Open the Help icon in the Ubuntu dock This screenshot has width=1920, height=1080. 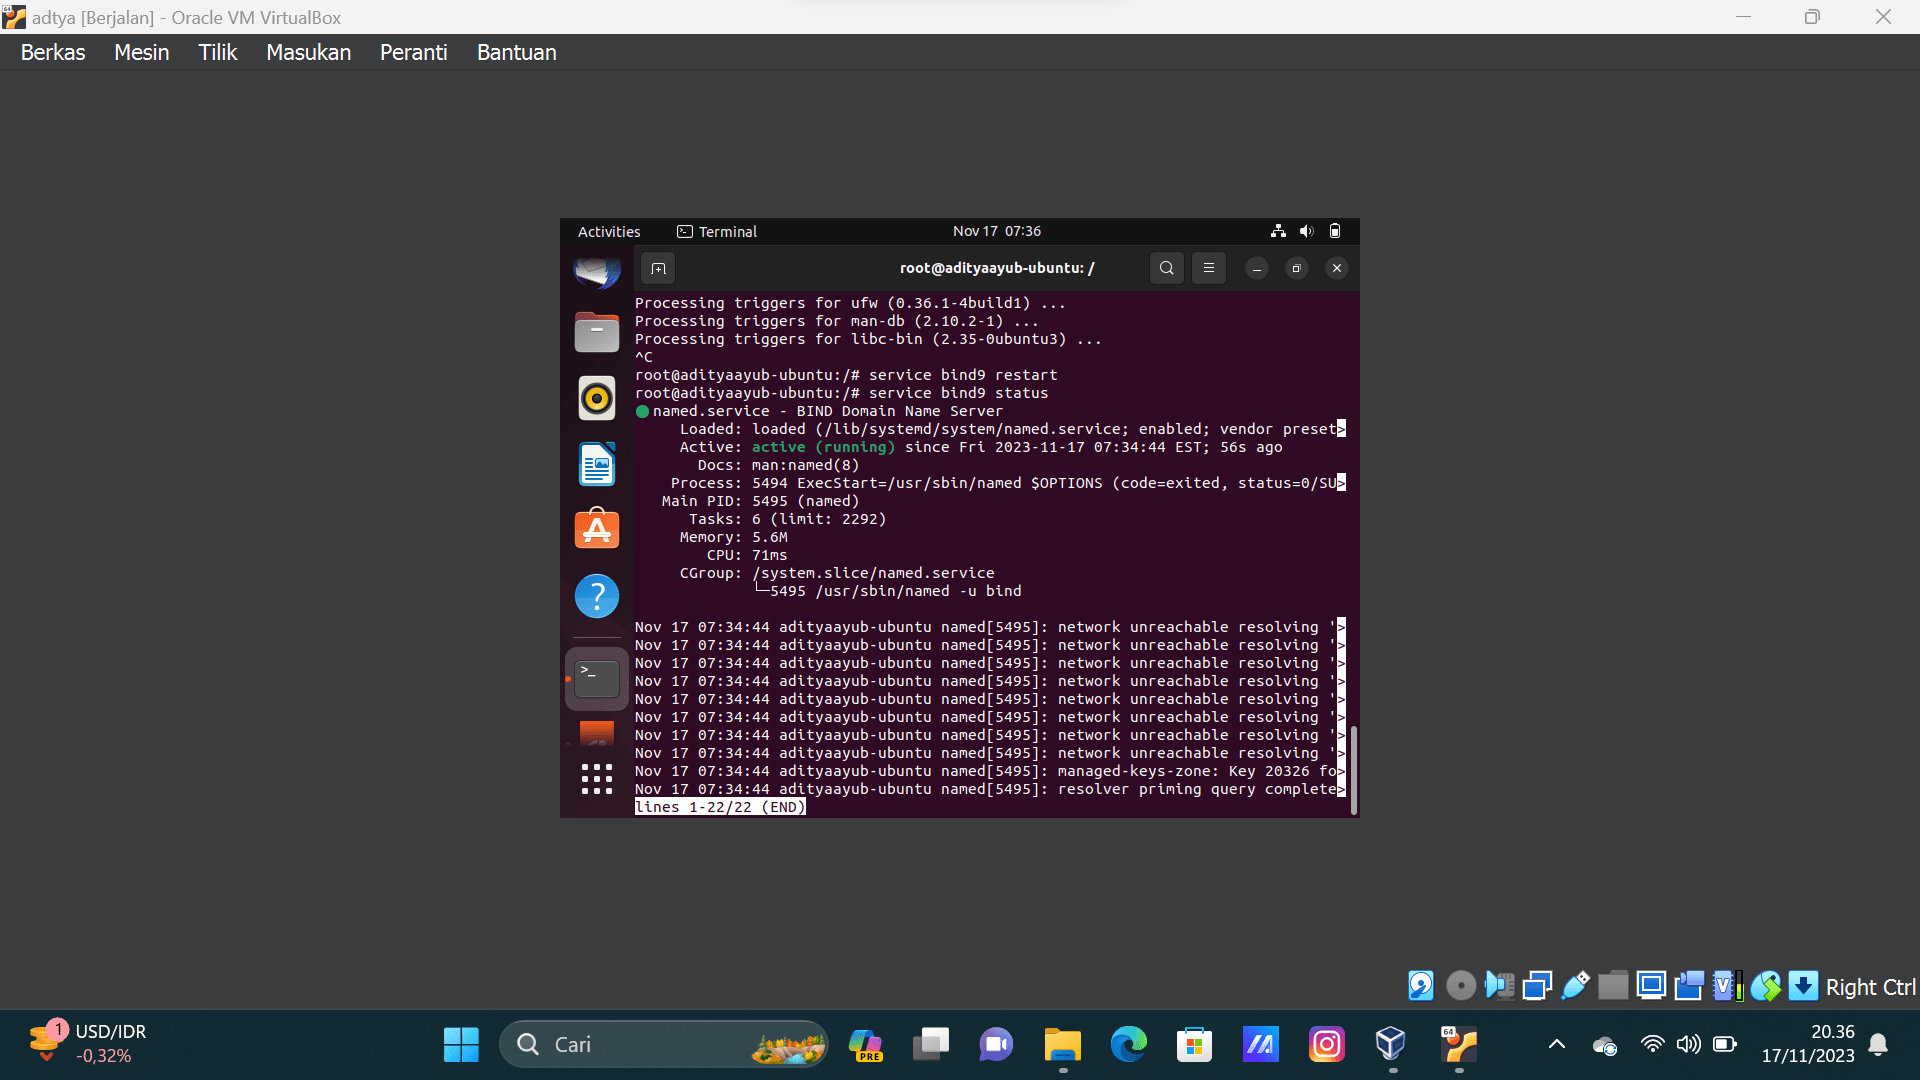(597, 596)
